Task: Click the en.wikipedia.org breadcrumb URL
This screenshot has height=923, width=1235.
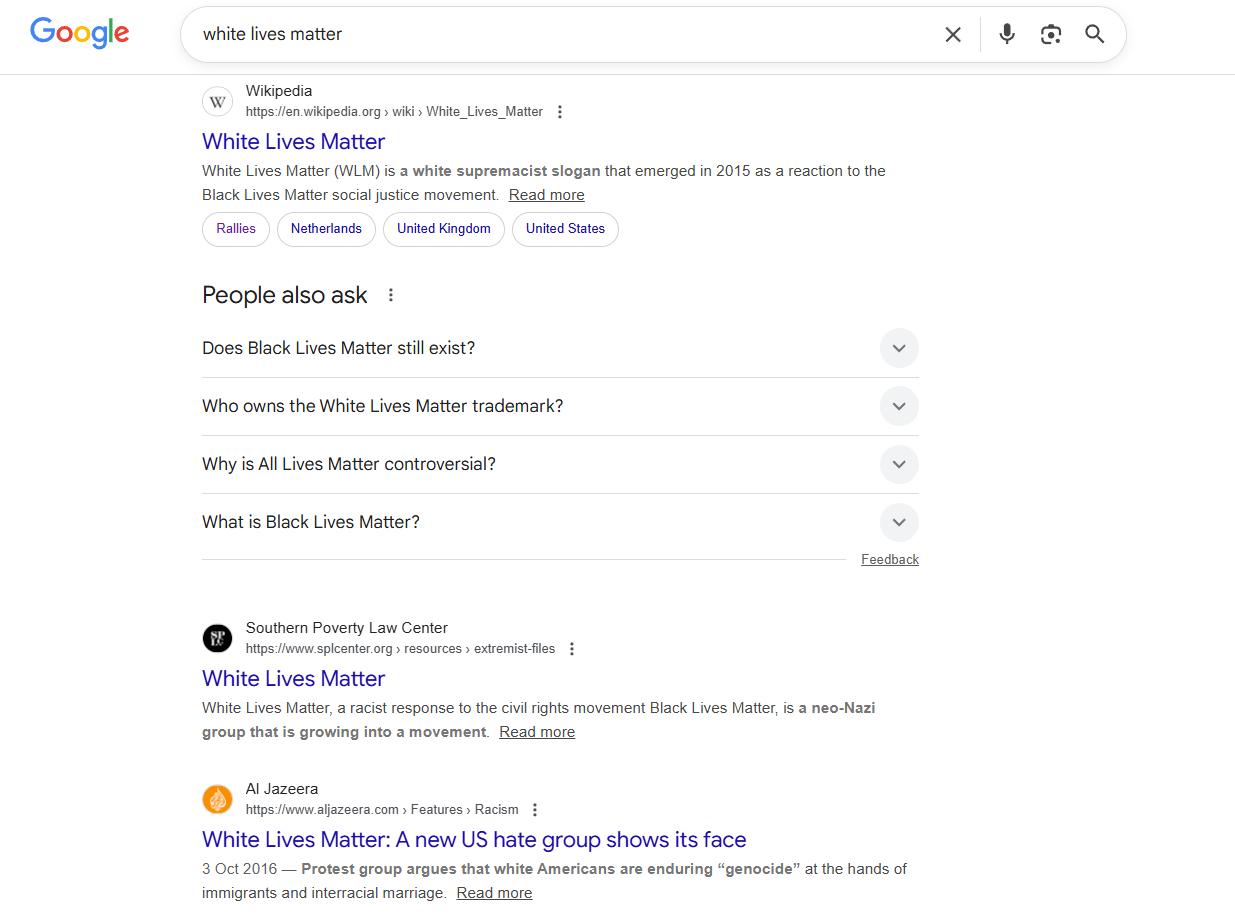Action: 394,112
